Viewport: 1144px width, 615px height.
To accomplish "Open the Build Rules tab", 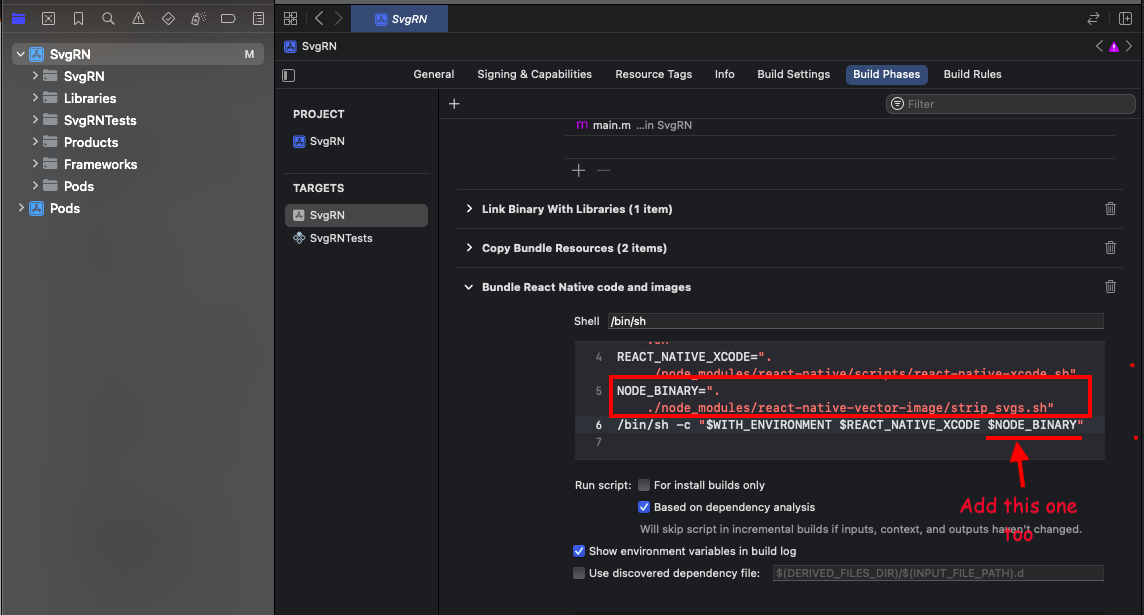I will click(x=972, y=74).
